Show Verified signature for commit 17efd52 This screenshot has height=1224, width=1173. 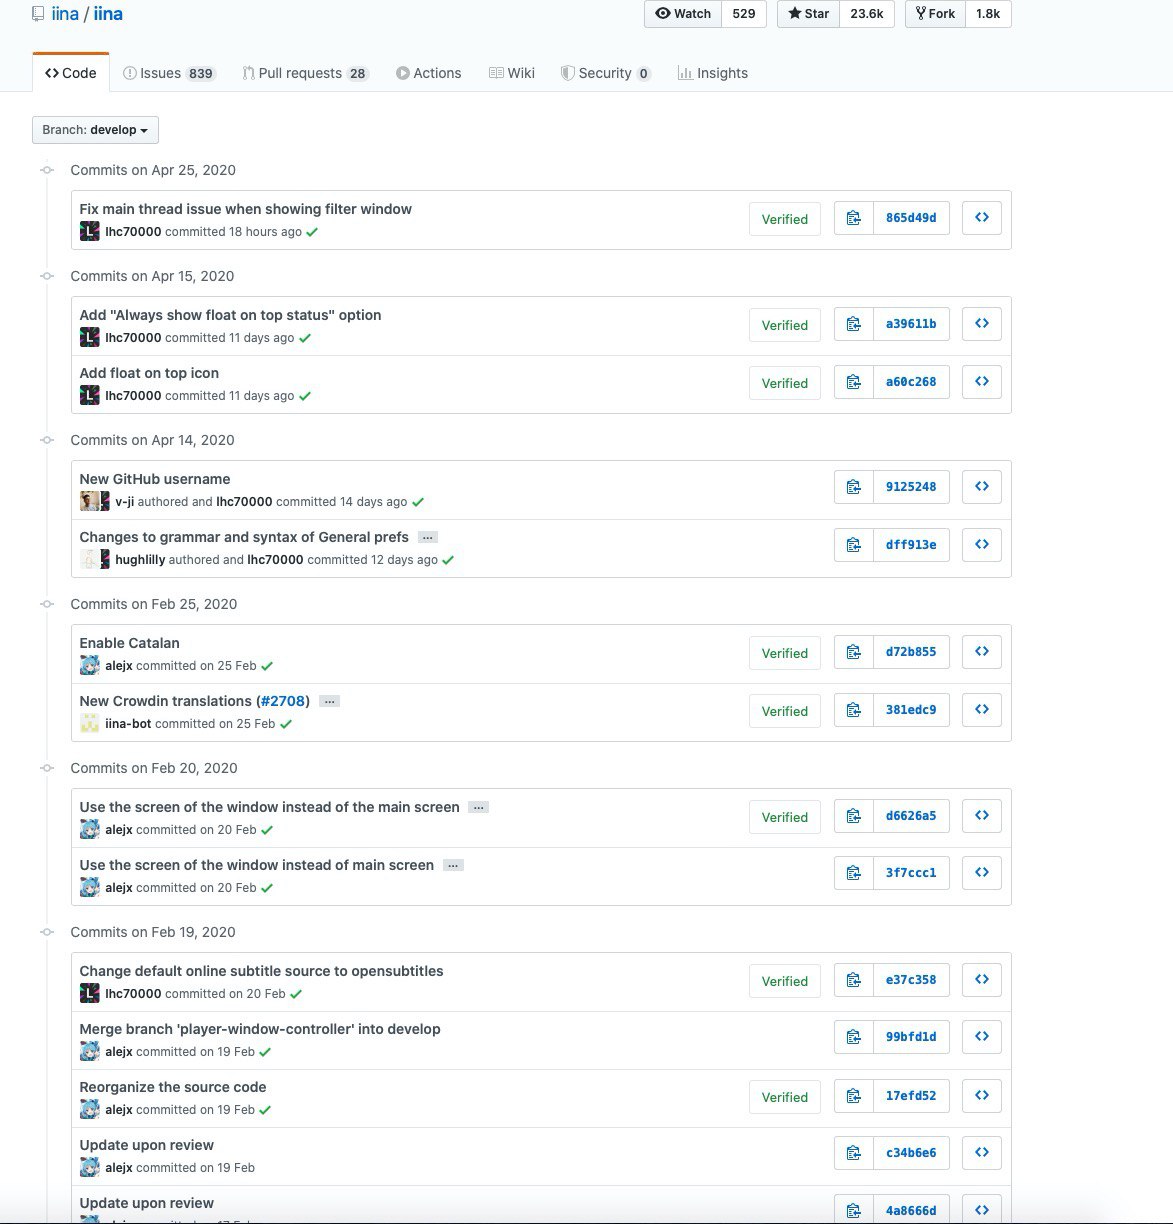pyautogui.click(x=785, y=1097)
